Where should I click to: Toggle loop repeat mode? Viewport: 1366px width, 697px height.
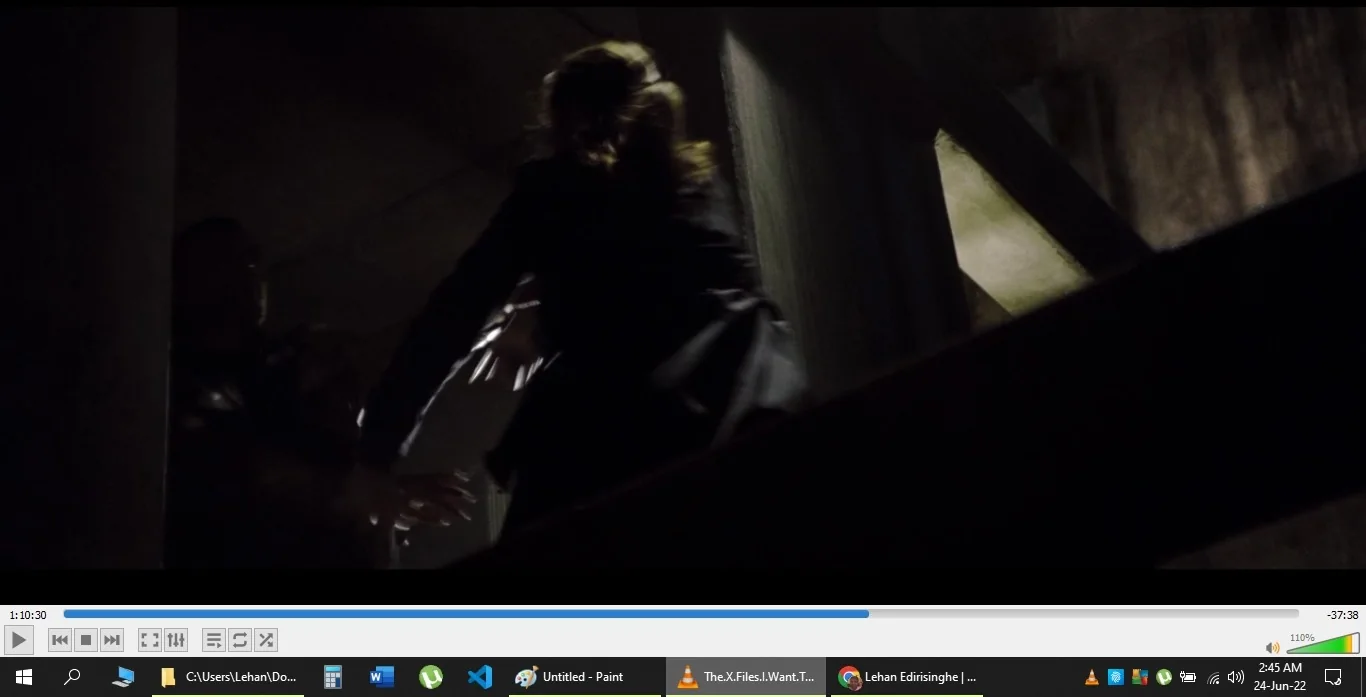click(x=239, y=640)
